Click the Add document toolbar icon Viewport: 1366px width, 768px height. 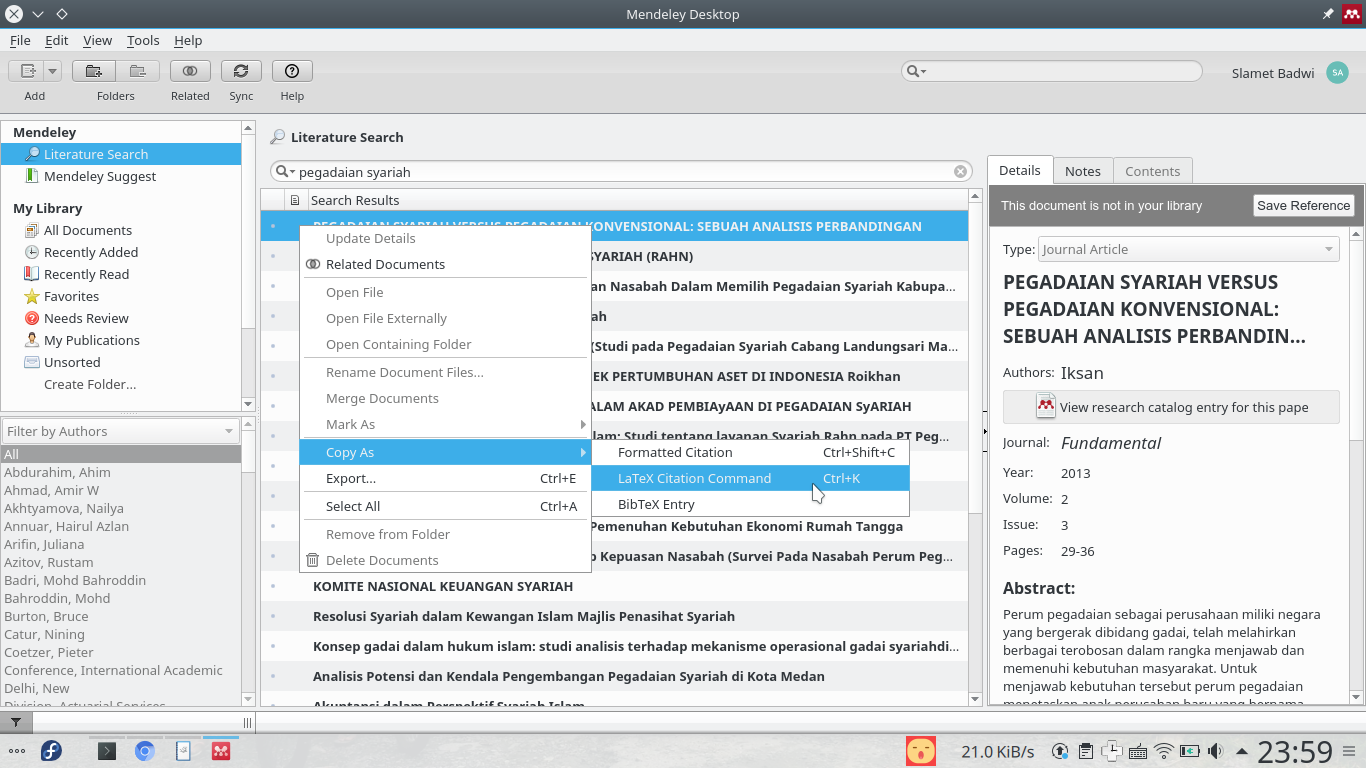(x=26, y=71)
